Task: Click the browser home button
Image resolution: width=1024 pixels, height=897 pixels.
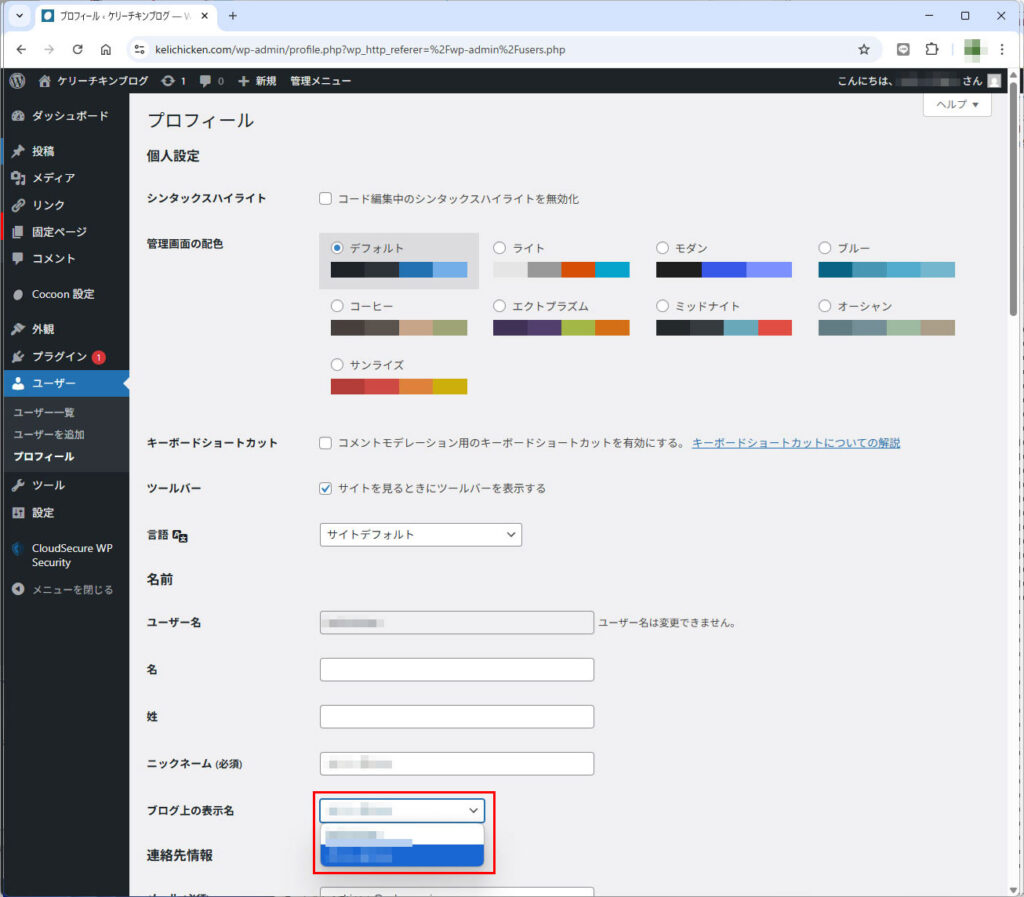Action: point(106,49)
